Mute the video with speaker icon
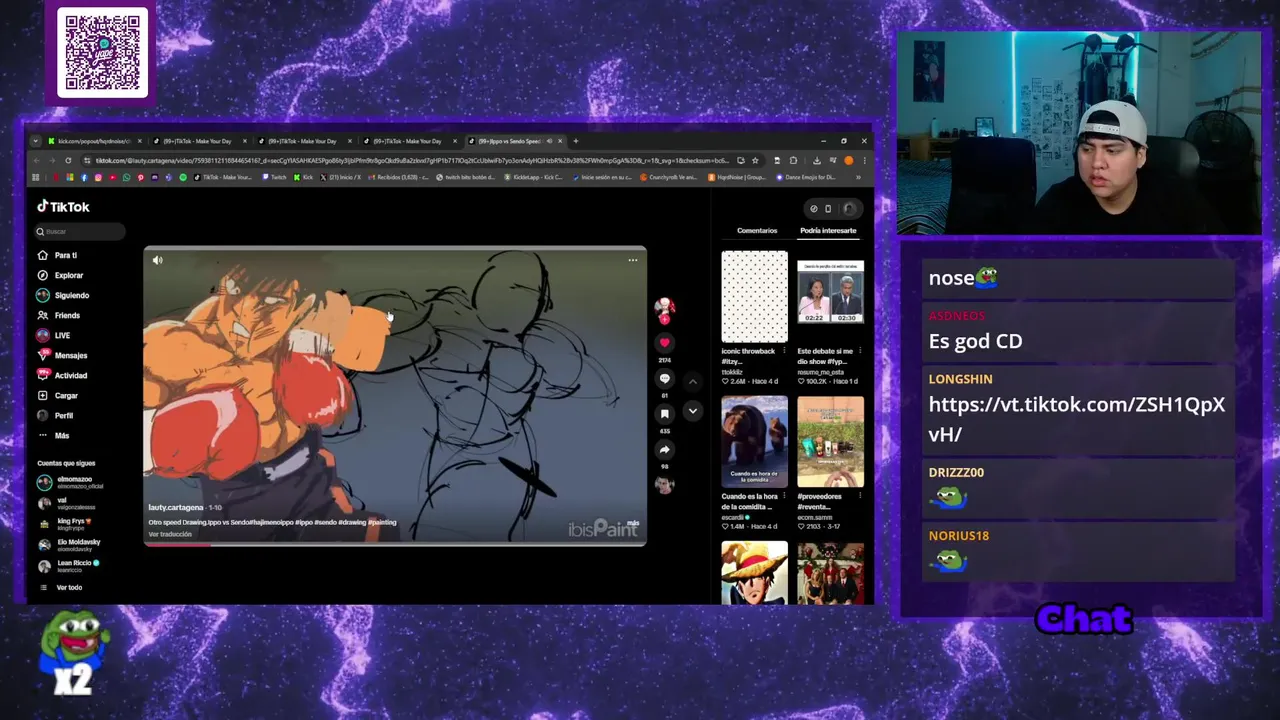Image resolution: width=1280 pixels, height=720 pixels. (x=157, y=260)
